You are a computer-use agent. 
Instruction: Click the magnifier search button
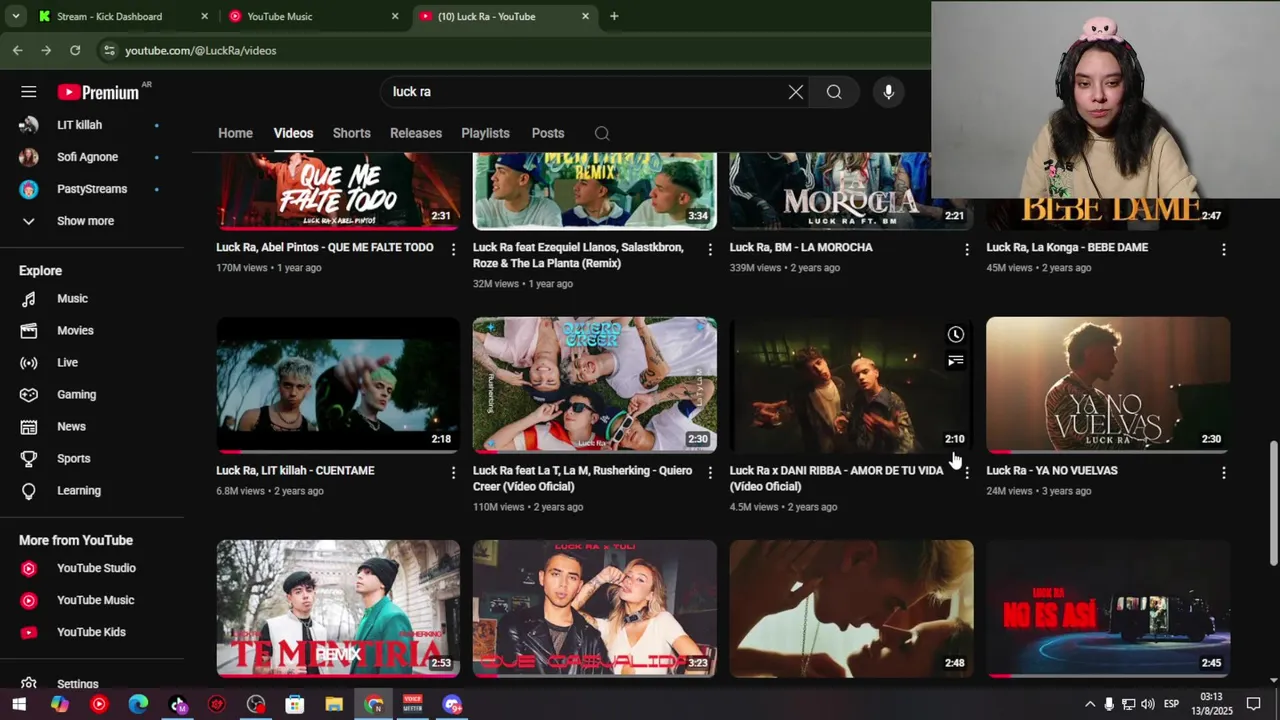tap(834, 92)
